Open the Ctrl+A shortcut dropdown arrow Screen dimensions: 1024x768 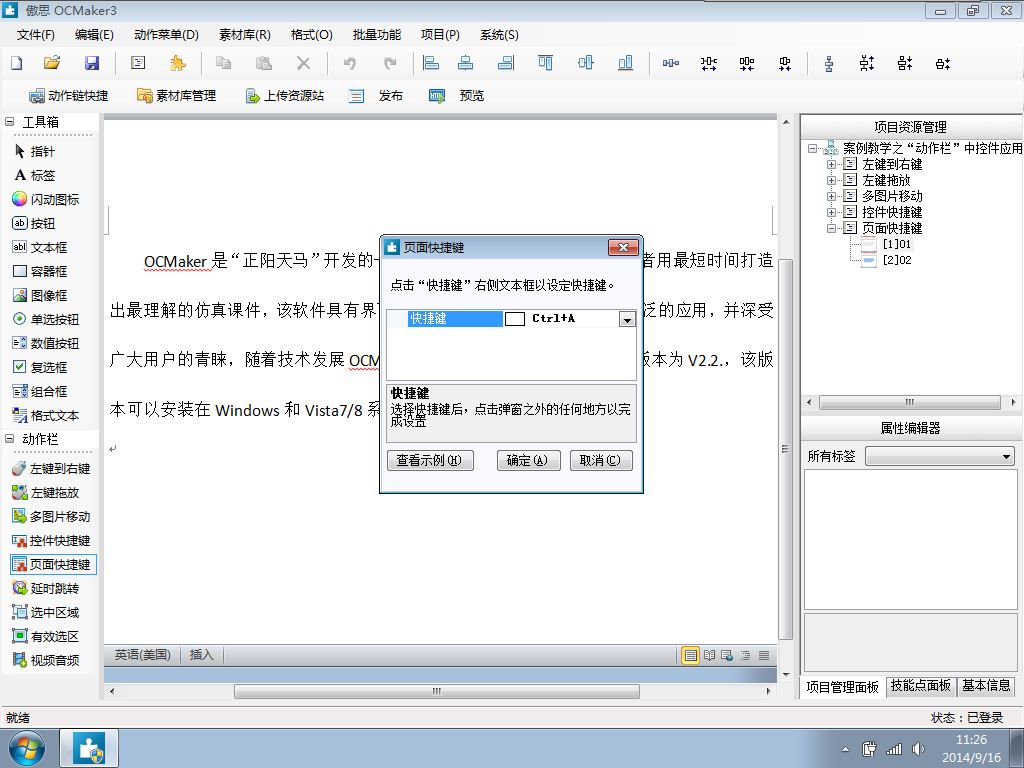(627, 319)
